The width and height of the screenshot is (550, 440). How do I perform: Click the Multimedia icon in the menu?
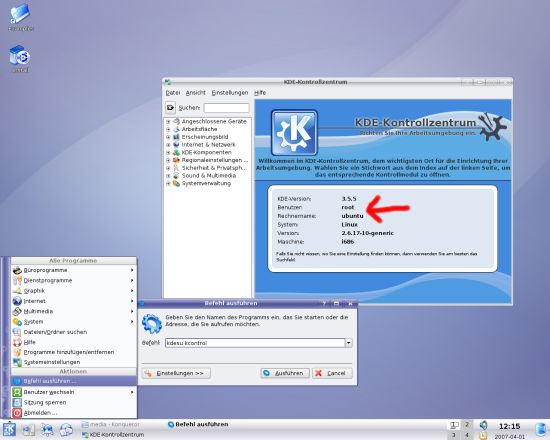tap(17, 311)
